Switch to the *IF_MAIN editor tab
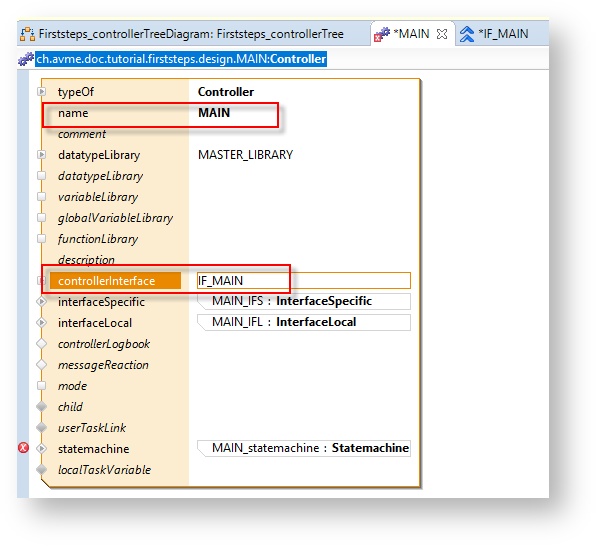The image size is (597, 546). pyautogui.click(x=494, y=34)
